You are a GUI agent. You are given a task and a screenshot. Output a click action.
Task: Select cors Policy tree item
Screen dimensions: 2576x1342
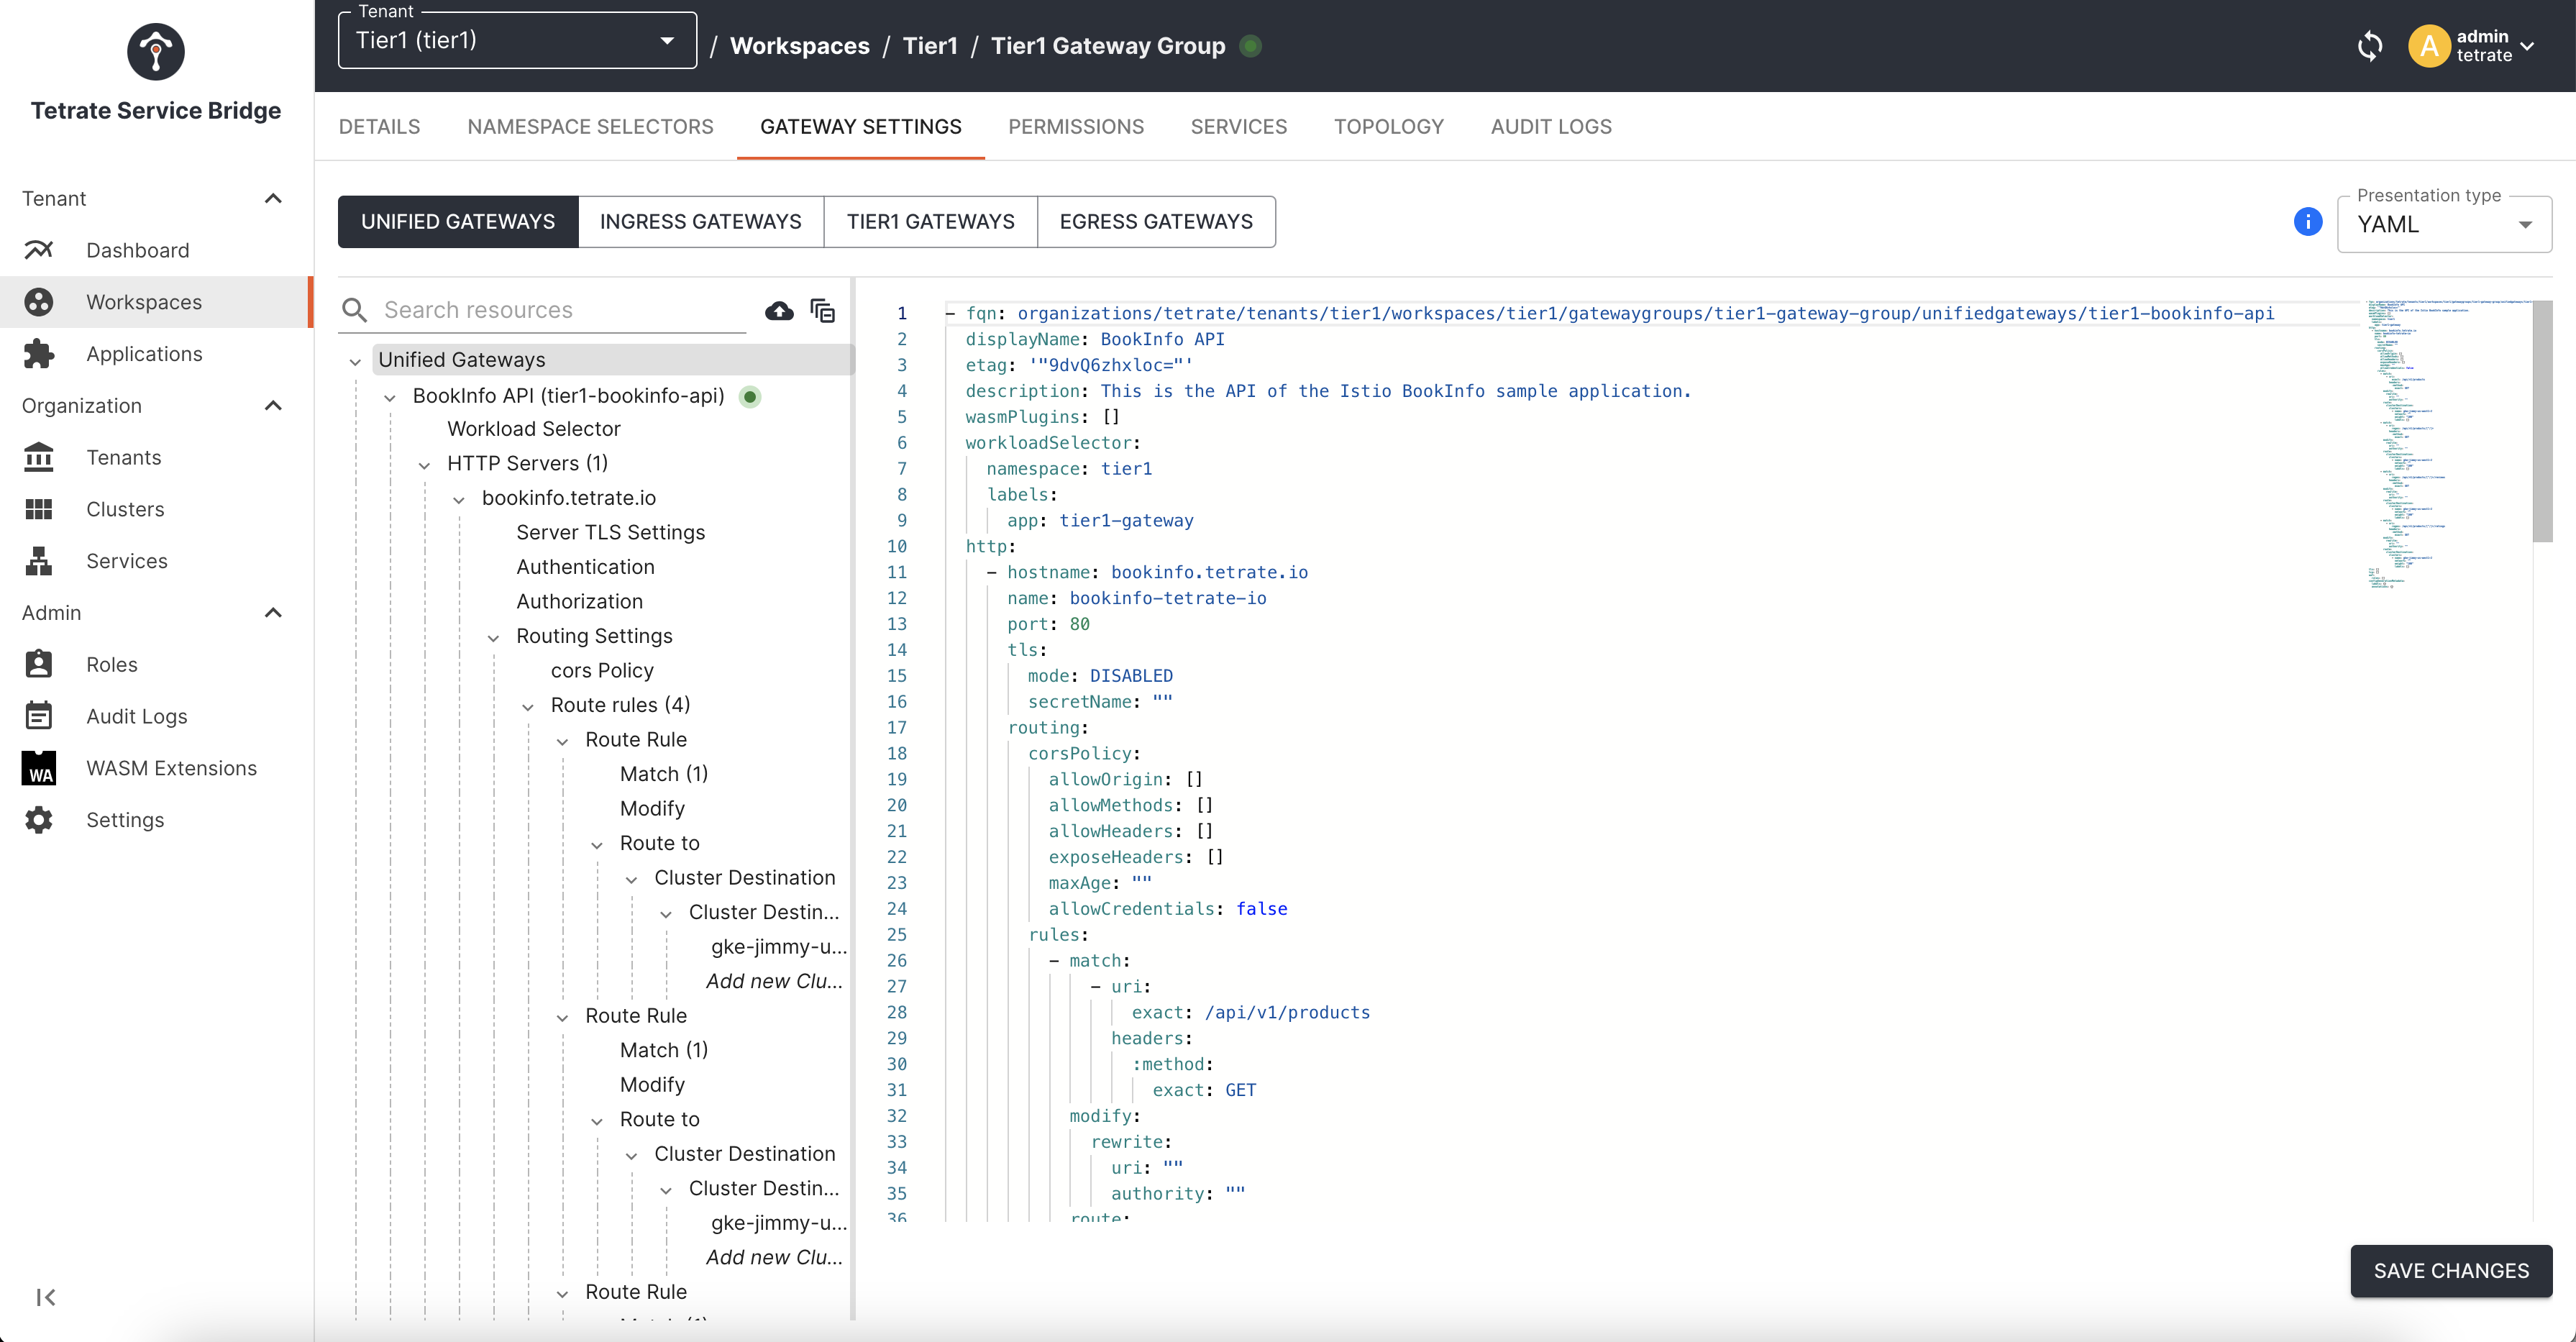point(602,670)
